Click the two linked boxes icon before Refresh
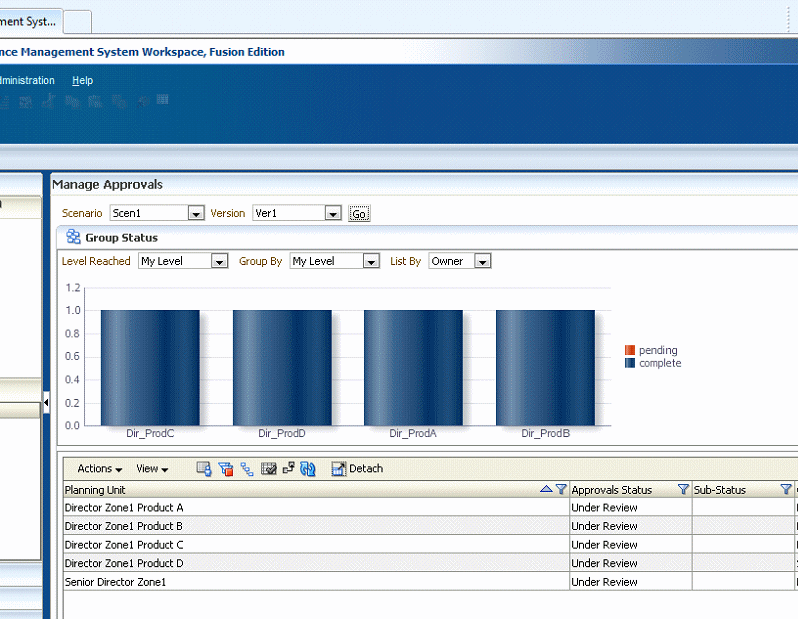Image resolution: width=798 pixels, height=619 pixels. 288,468
